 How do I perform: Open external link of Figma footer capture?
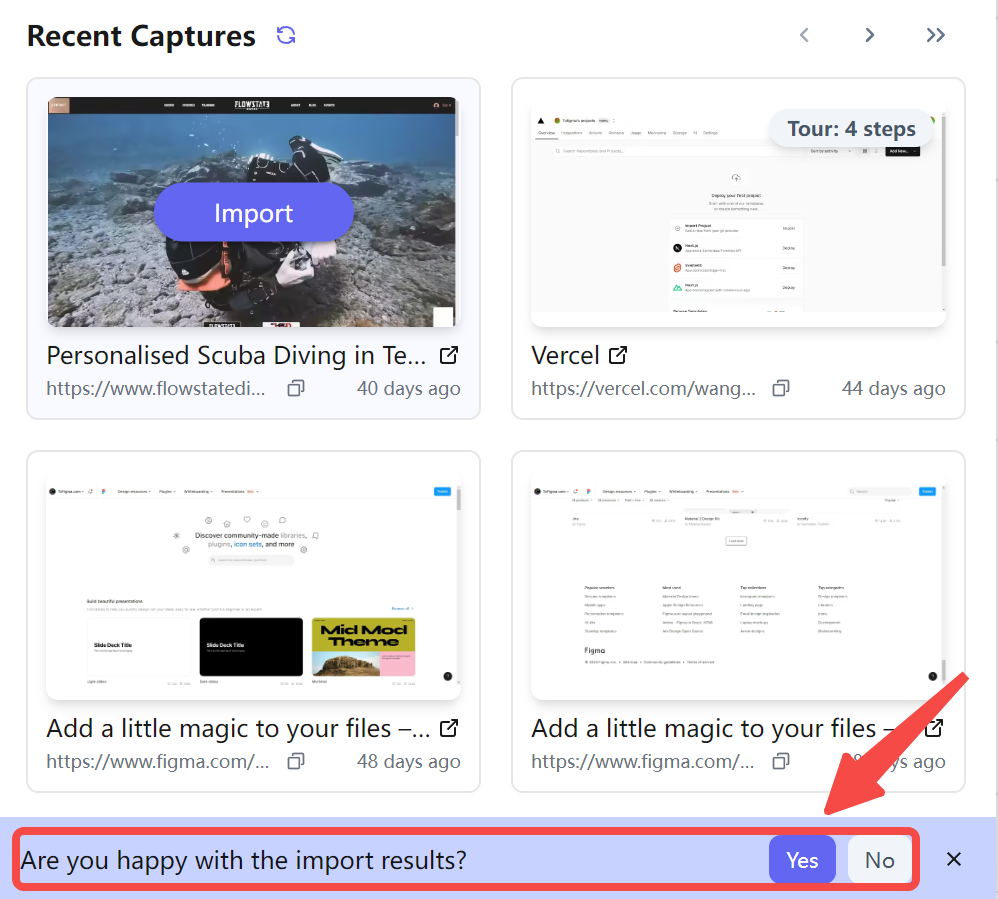coord(934,728)
